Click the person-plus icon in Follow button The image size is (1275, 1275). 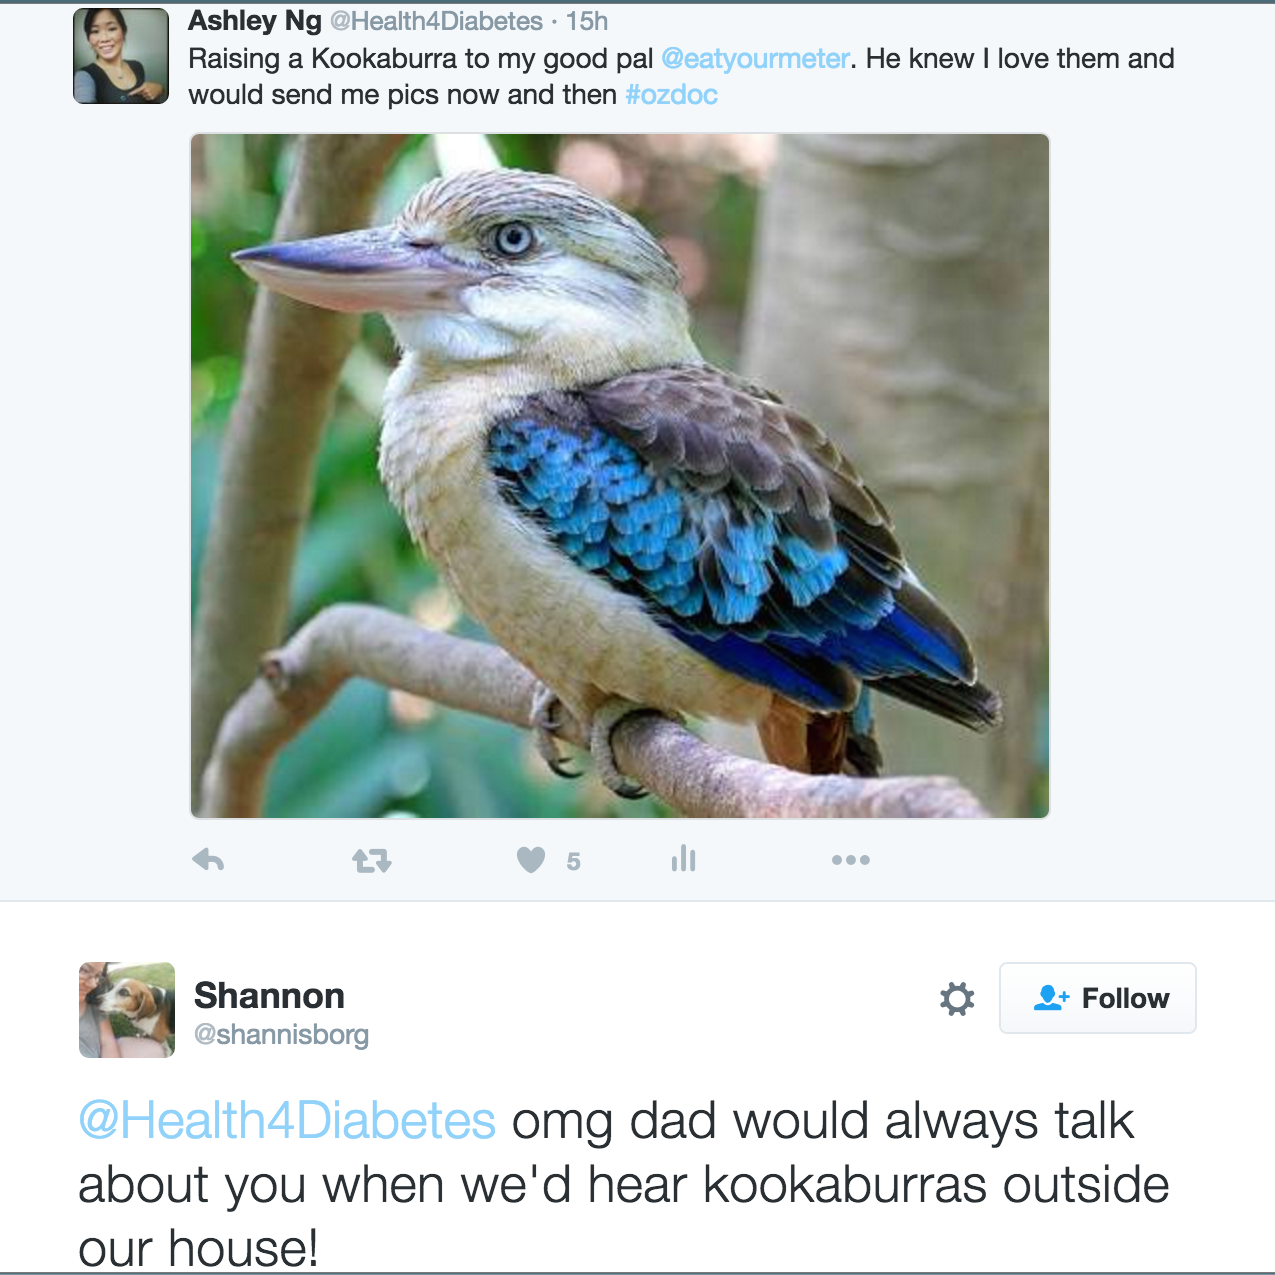1051,998
